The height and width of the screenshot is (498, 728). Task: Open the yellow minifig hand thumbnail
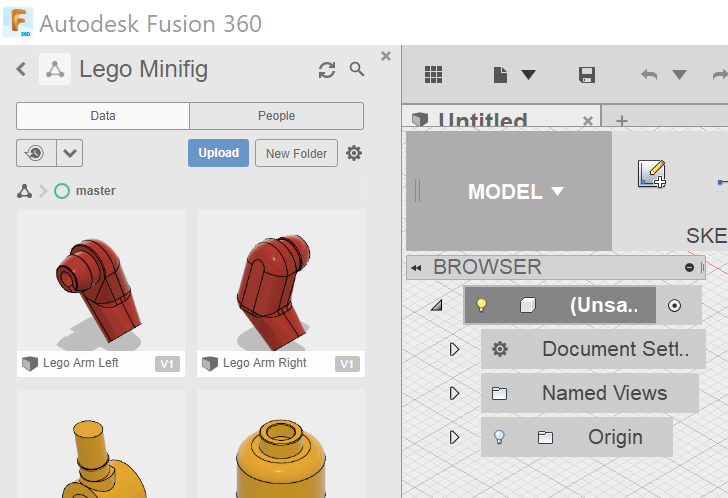[100, 444]
